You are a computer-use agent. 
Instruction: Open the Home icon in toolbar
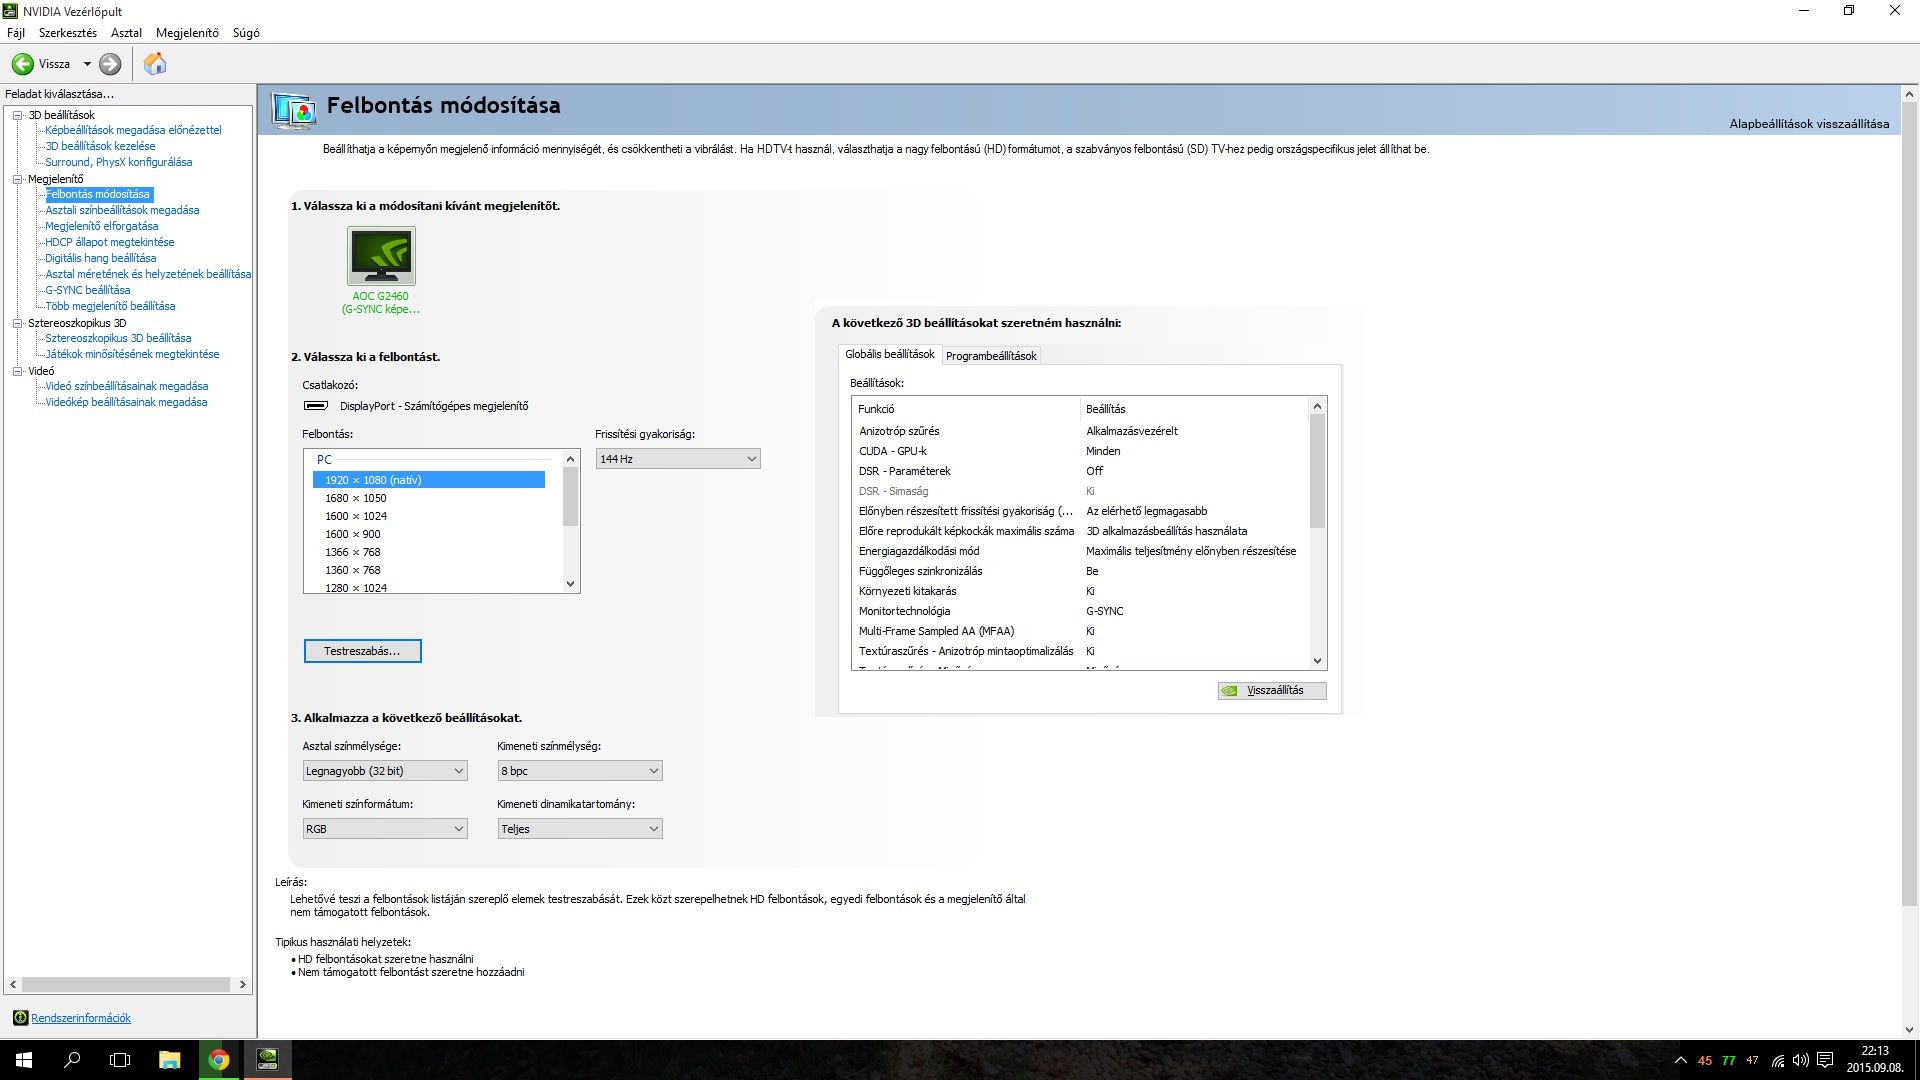[155, 64]
